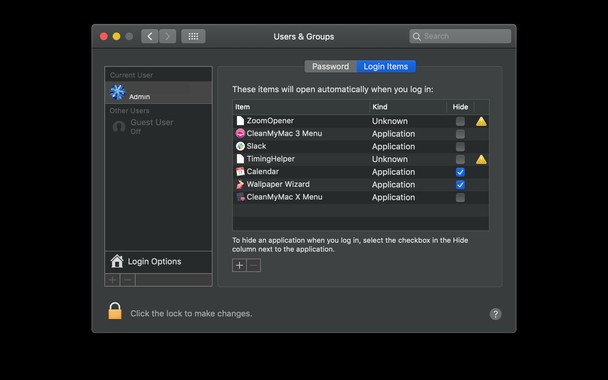Open Login Options in the sidebar
The width and height of the screenshot is (608, 380).
tap(158, 261)
